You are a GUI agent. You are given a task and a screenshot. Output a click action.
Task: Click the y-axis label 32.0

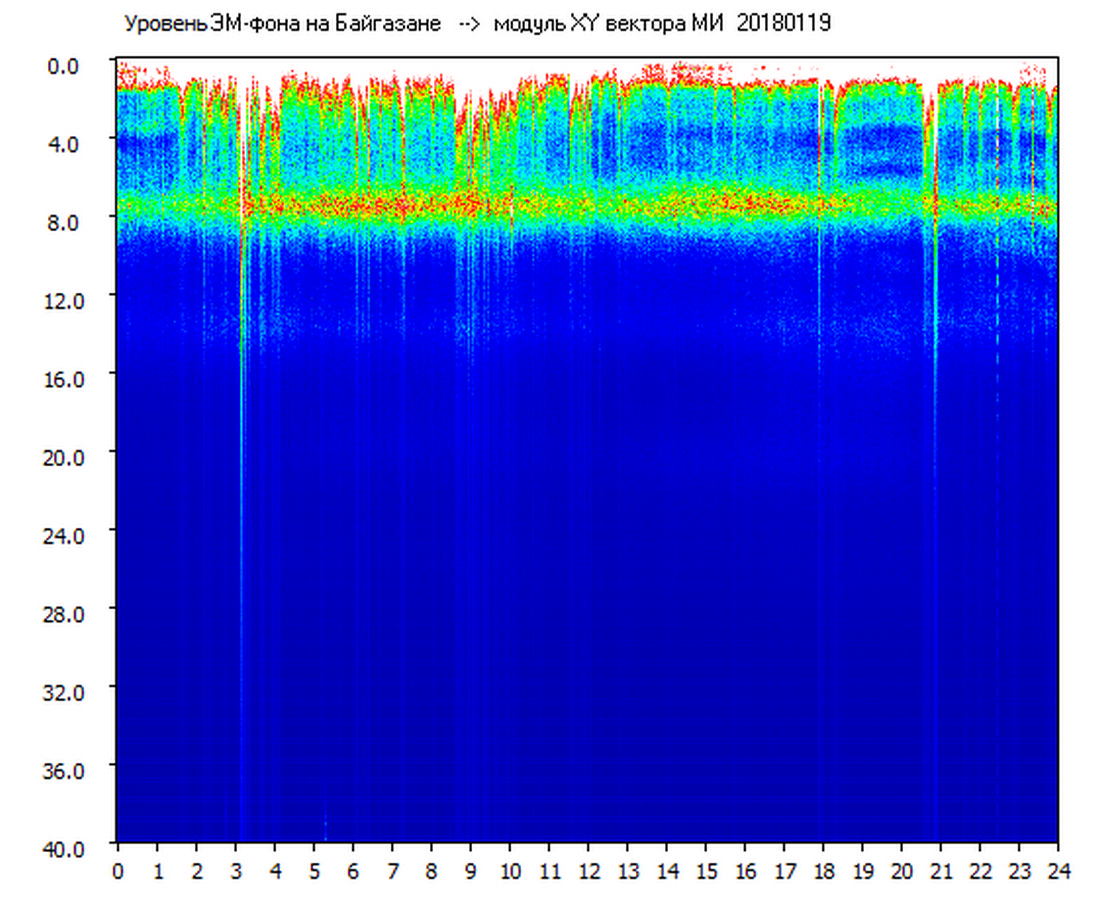(64, 692)
